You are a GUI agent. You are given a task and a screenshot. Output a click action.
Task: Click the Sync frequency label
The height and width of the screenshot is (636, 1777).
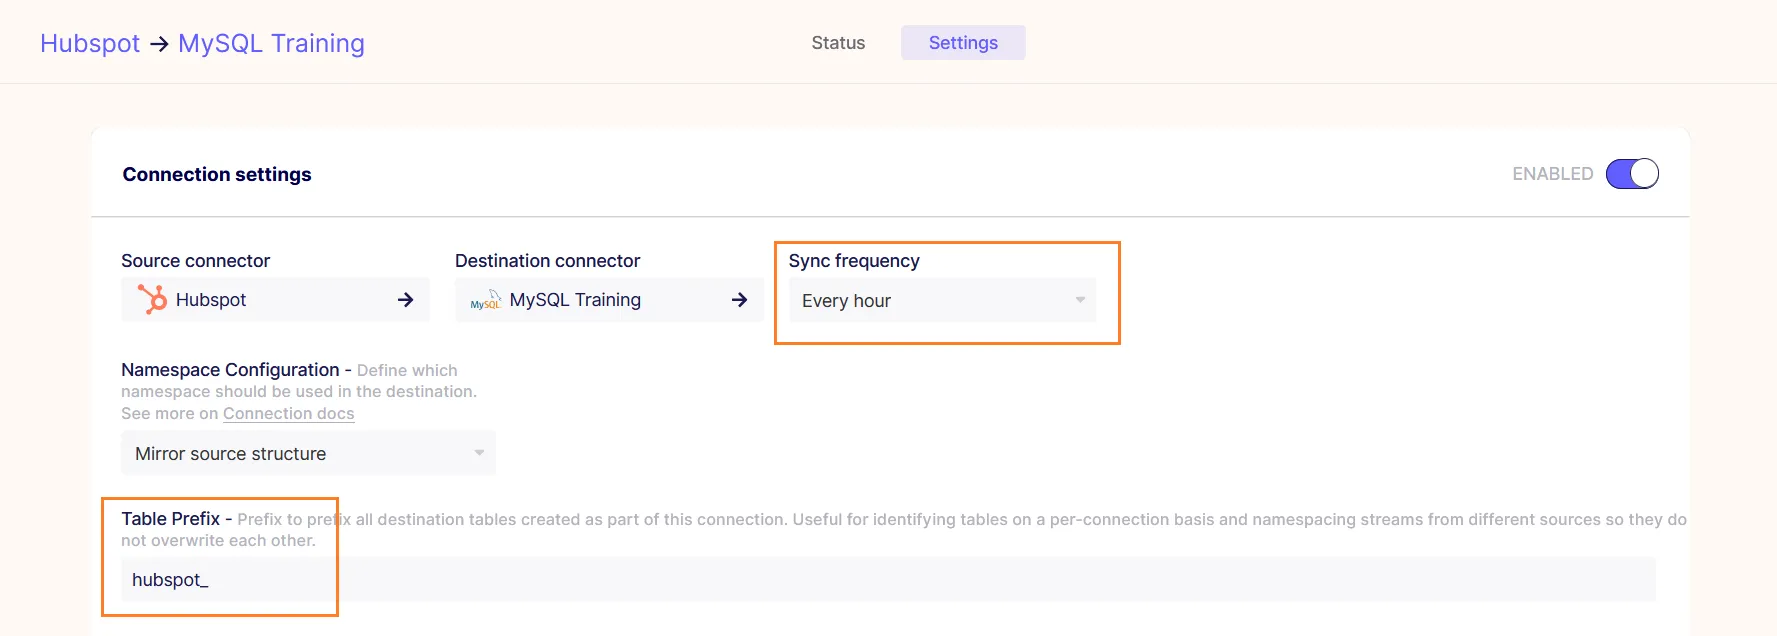pyautogui.click(x=854, y=261)
